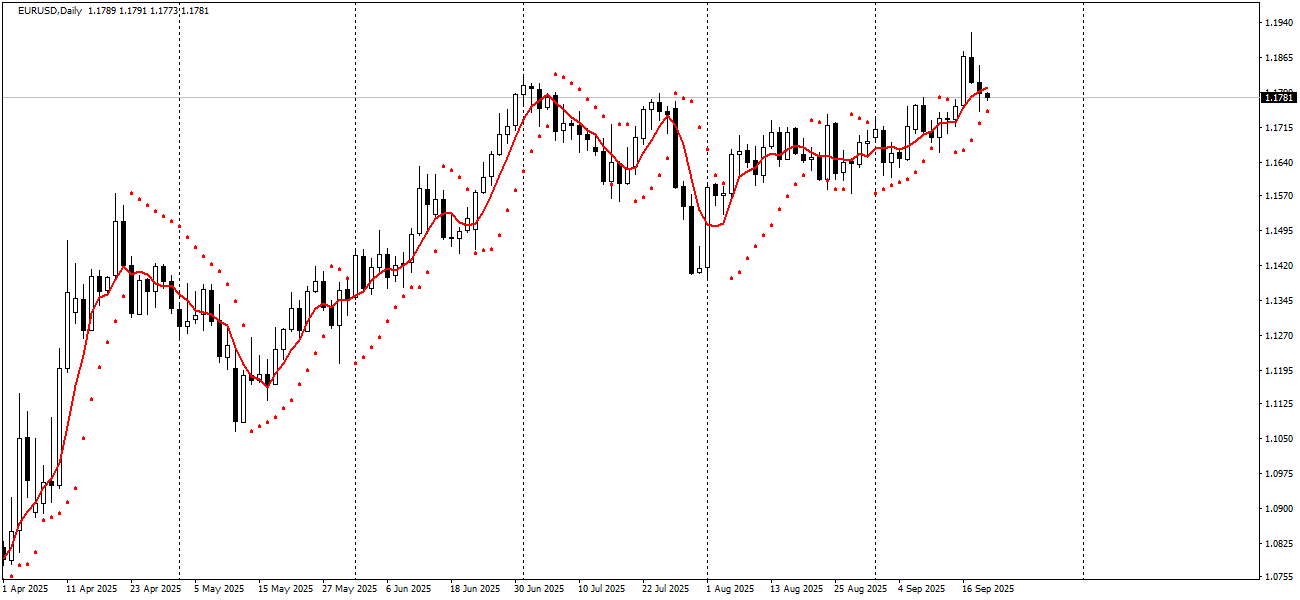Click the 1 Aug 2025 date label
1300x600 pixels.
pyautogui.click(x=730, y=589)
